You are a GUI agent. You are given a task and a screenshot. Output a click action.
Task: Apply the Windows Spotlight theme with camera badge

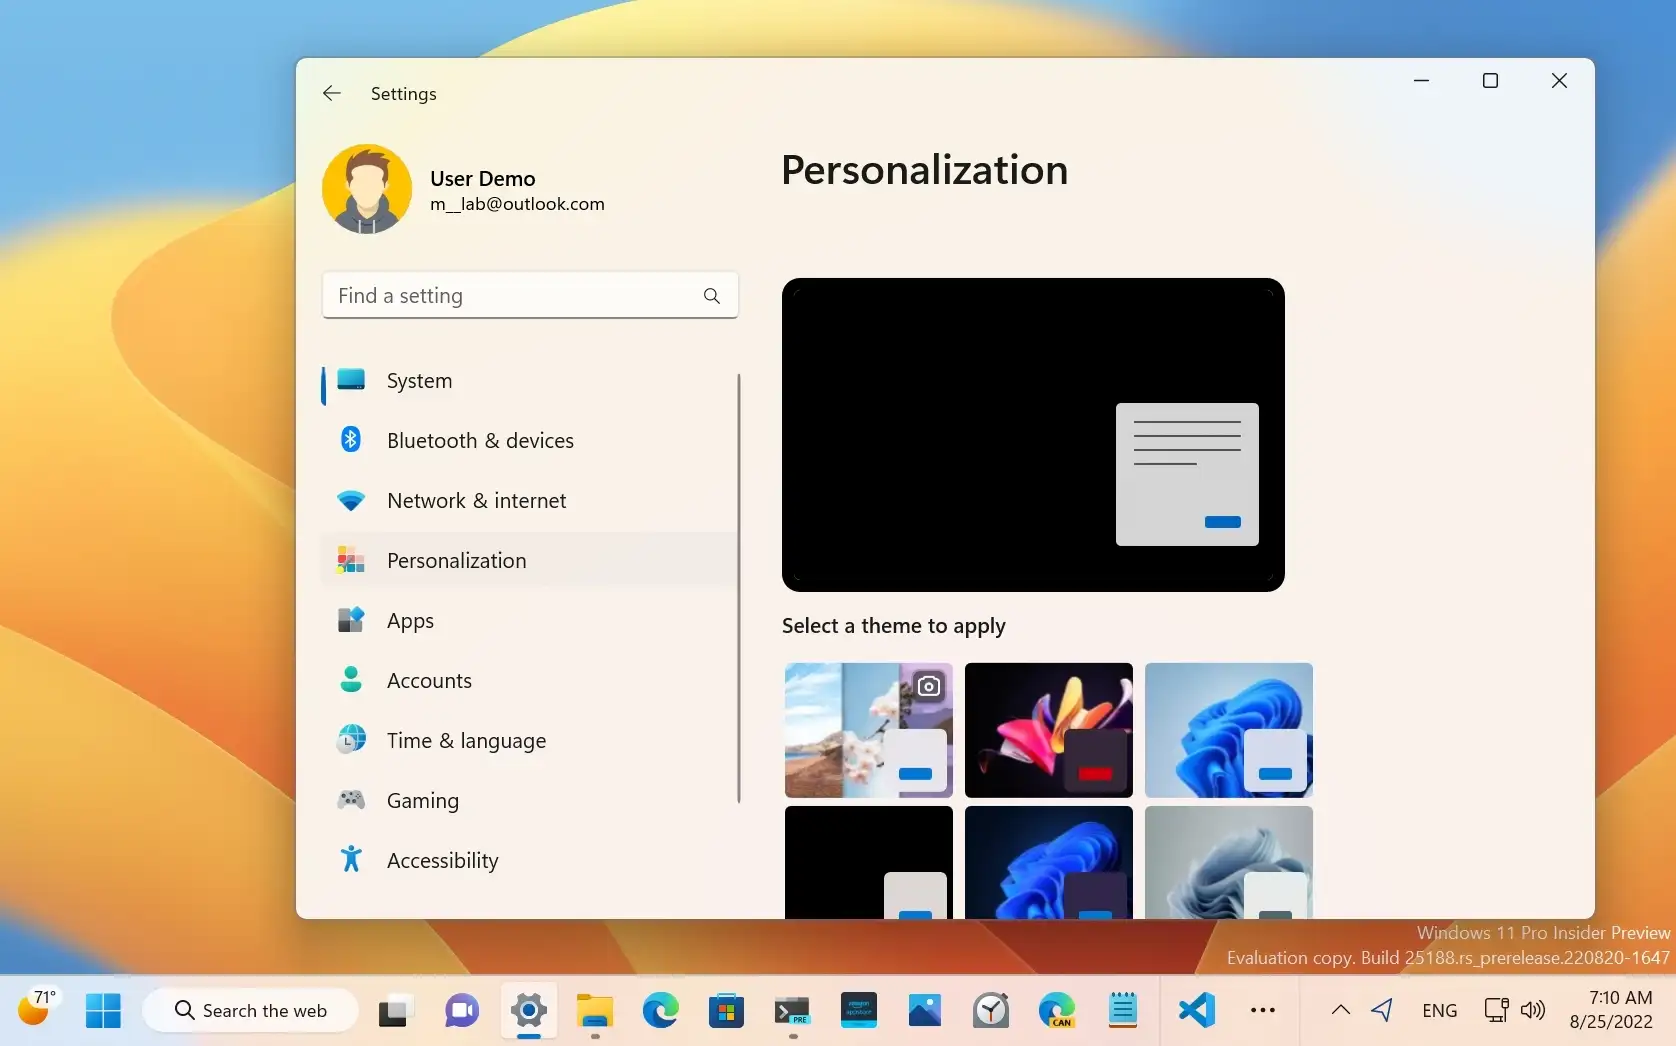point(869,730)
